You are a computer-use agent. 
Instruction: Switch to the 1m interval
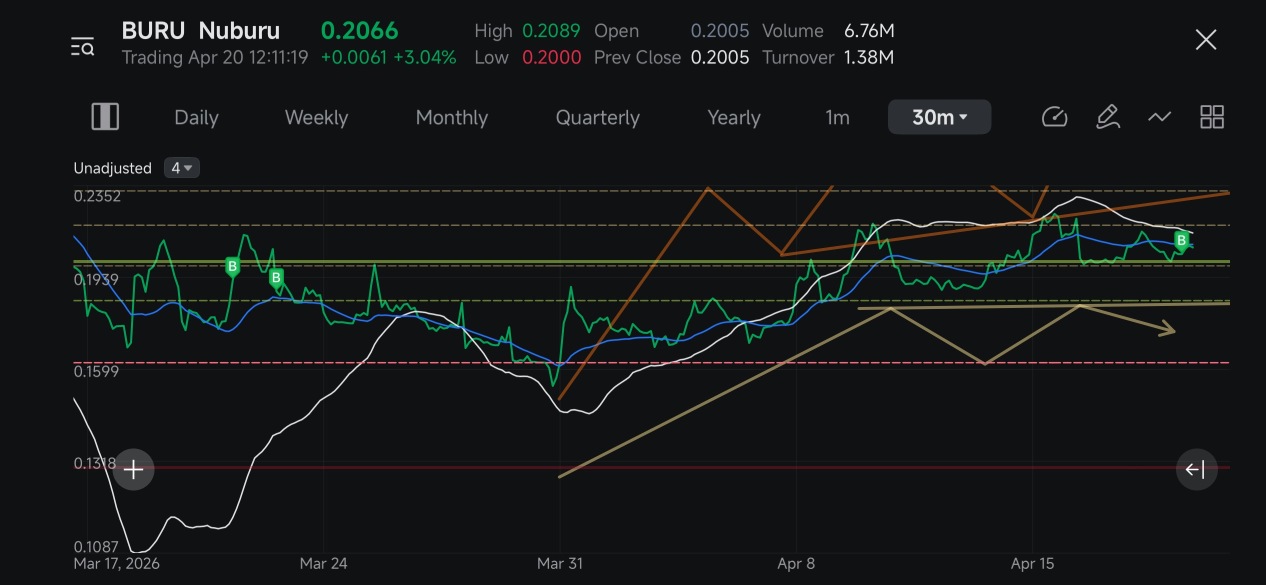838,117
